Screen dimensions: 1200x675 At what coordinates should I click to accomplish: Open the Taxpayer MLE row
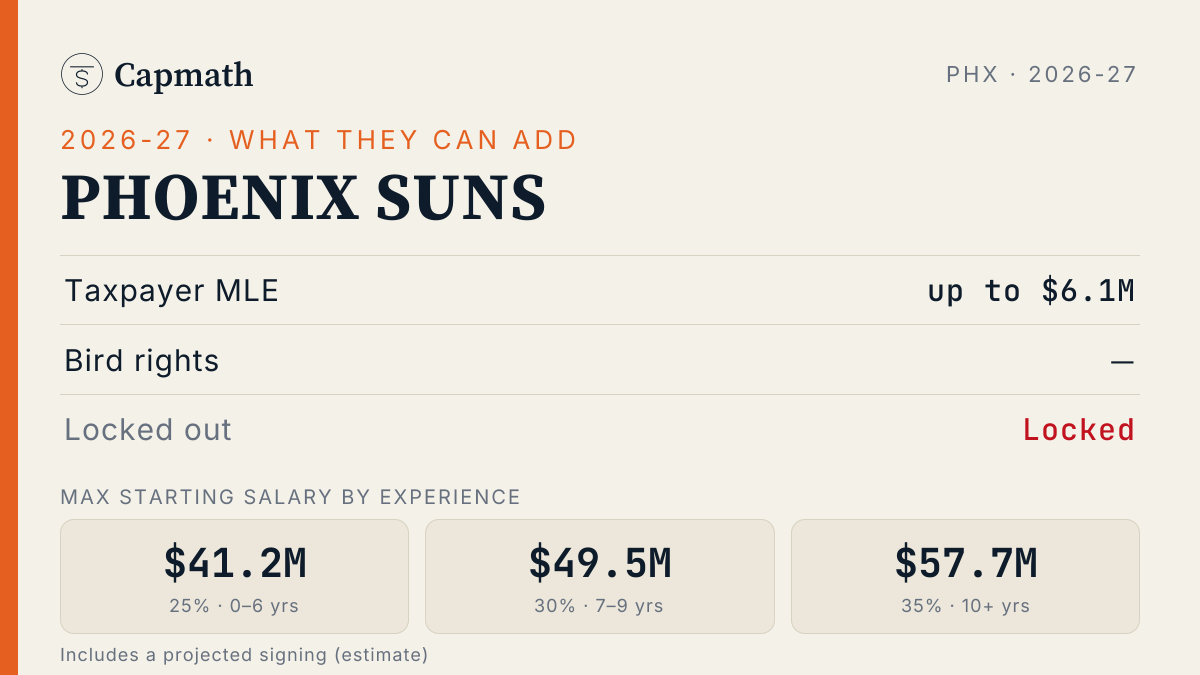coord(600,290)
